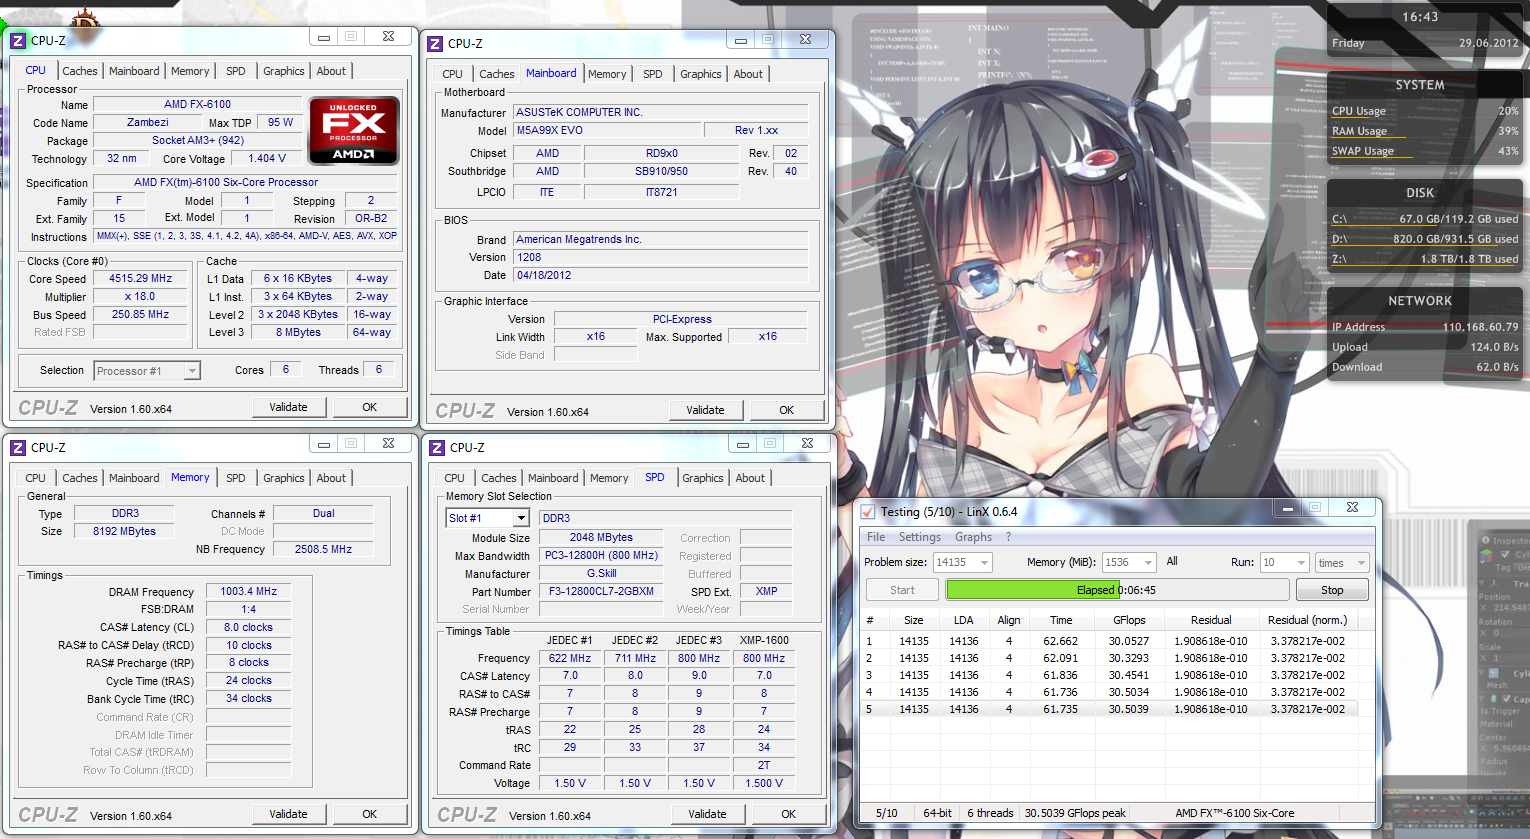Screen dimensions: 1530x839
Task: Click BIOS date '04/18/2012' field
Action: (660, 275)
